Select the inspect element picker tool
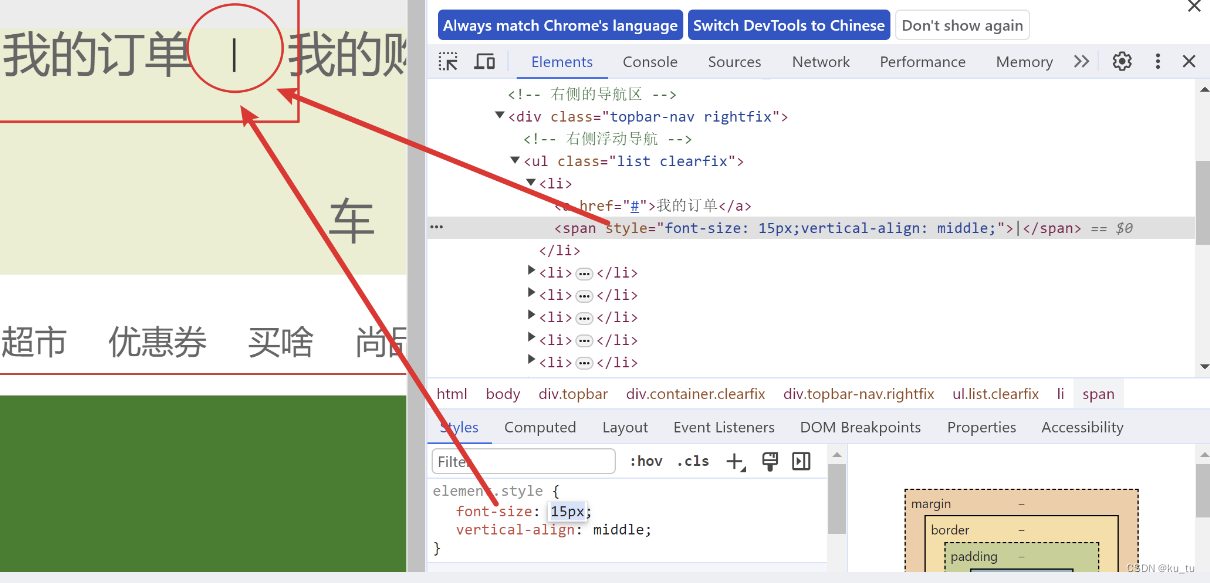Image resolution: width=1210 pixels, height=583 pixels. (x=446, y=61)
